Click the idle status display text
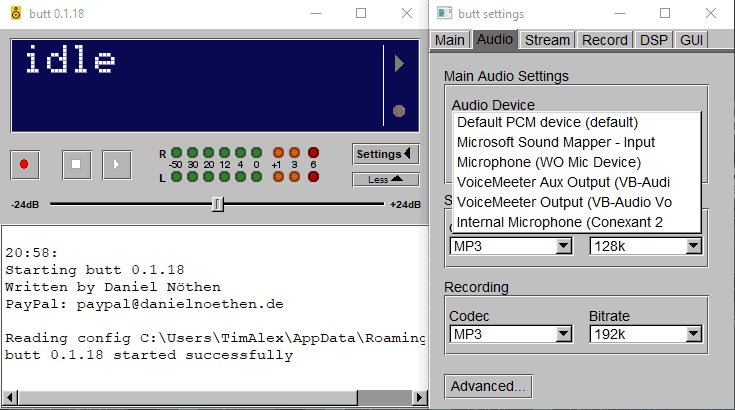 [70, 60]
